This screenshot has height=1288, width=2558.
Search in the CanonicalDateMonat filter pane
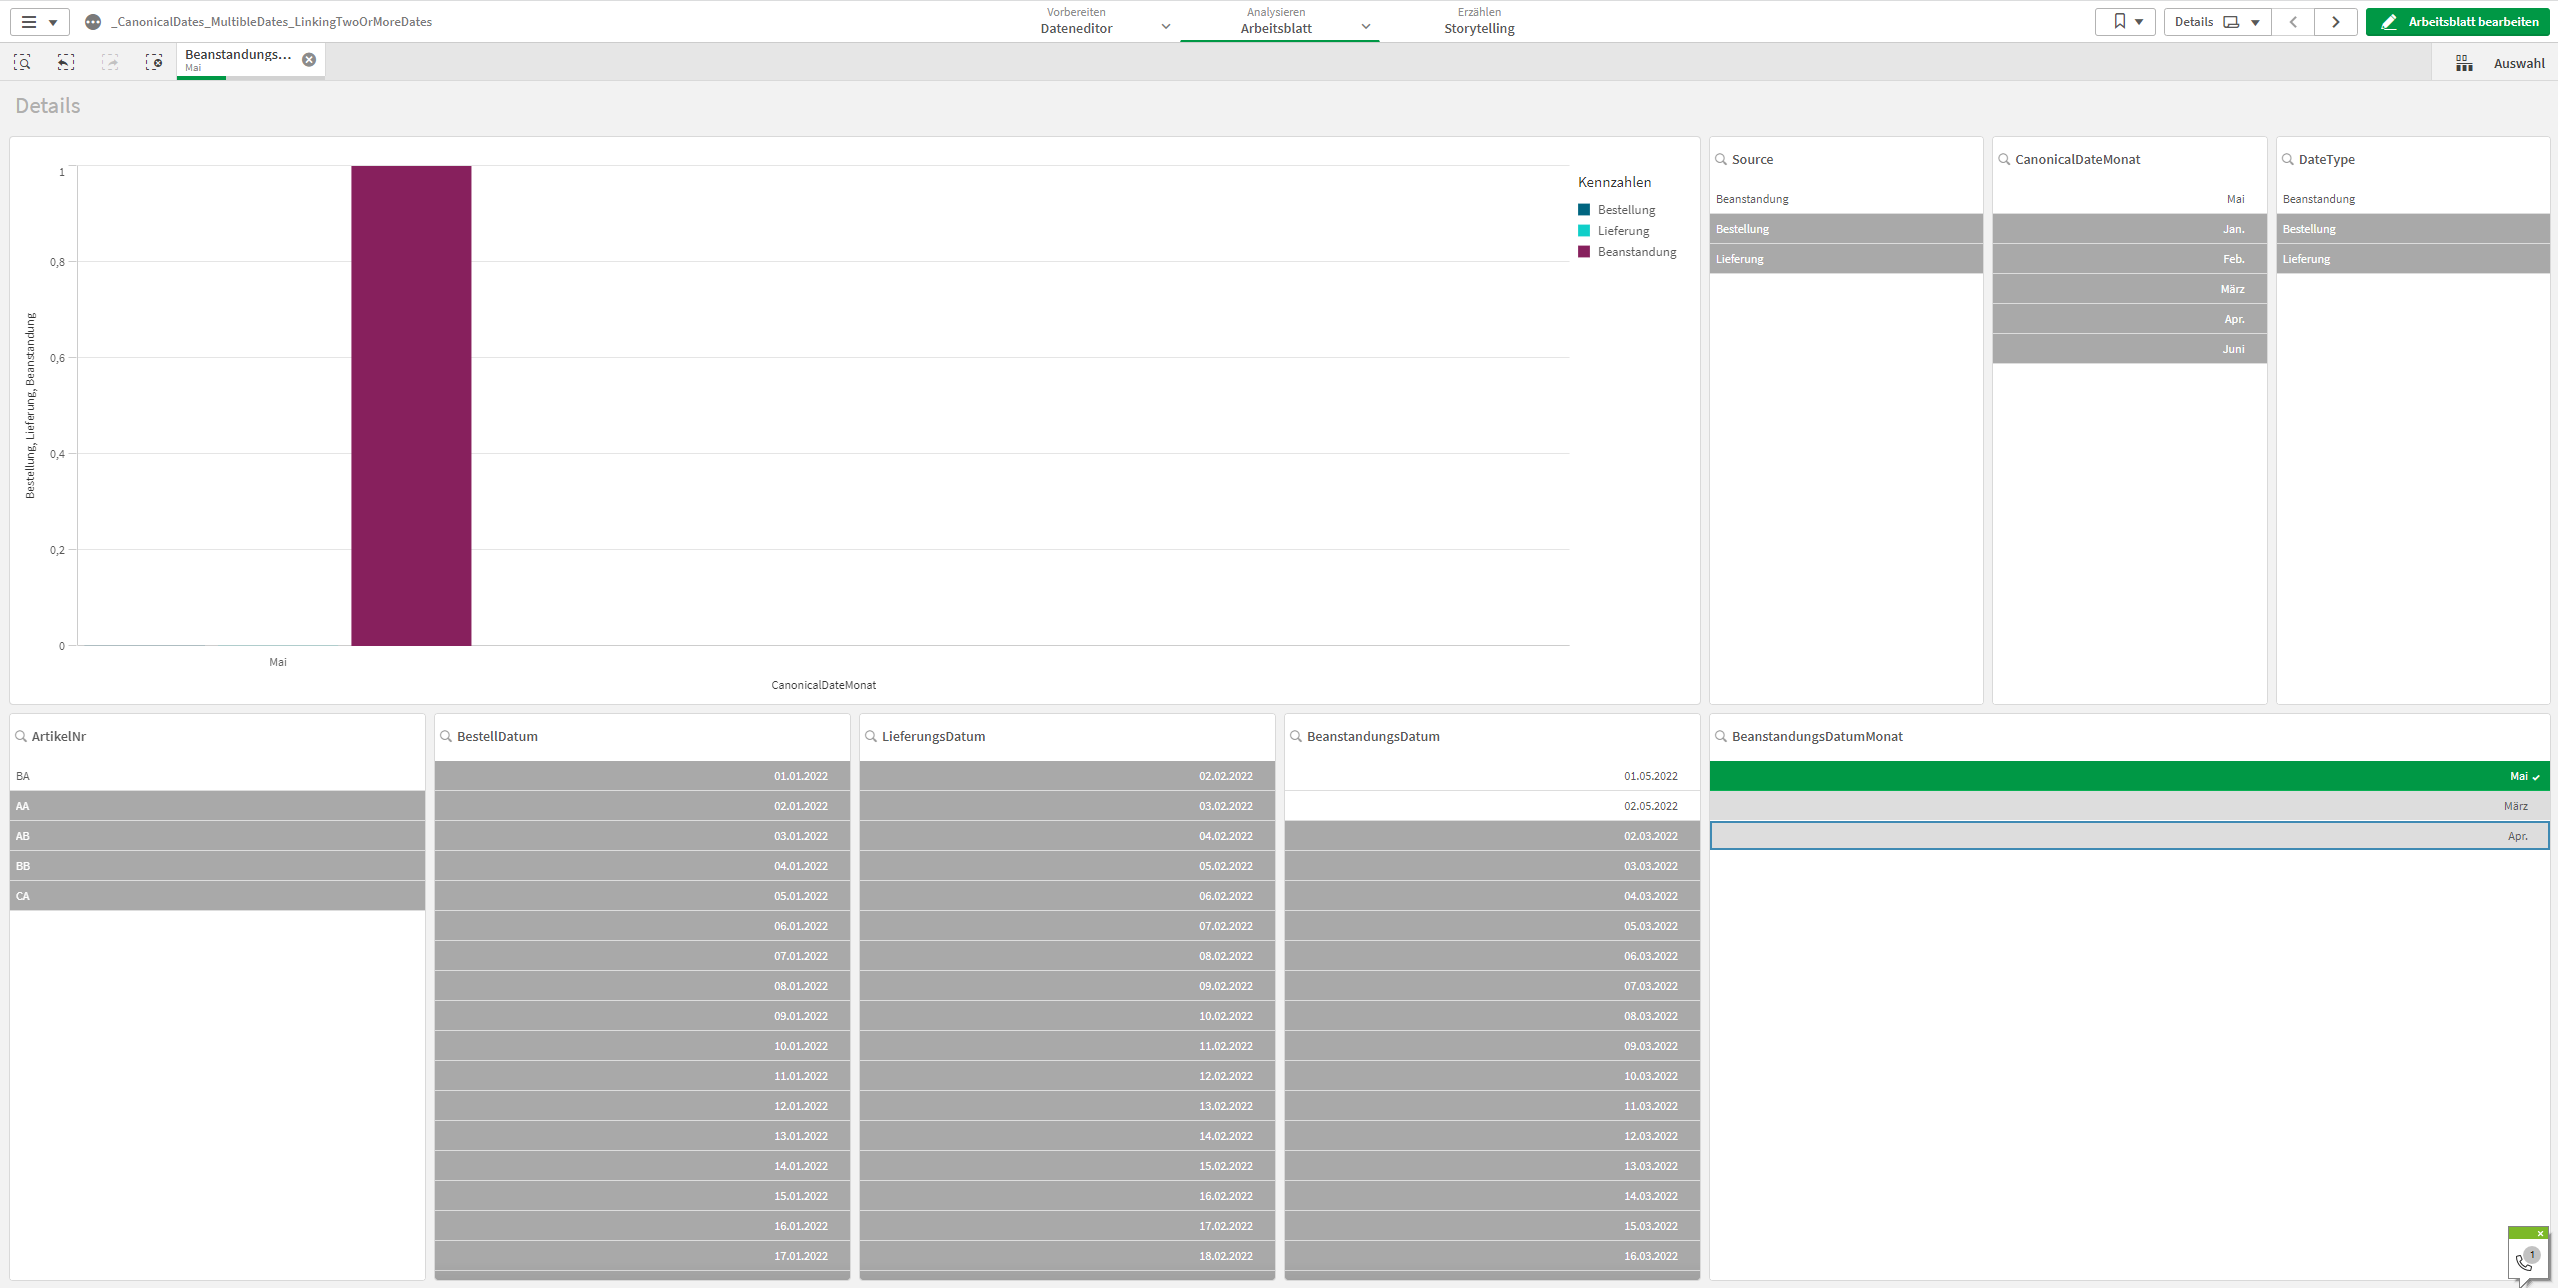(x=2004, y=159)
